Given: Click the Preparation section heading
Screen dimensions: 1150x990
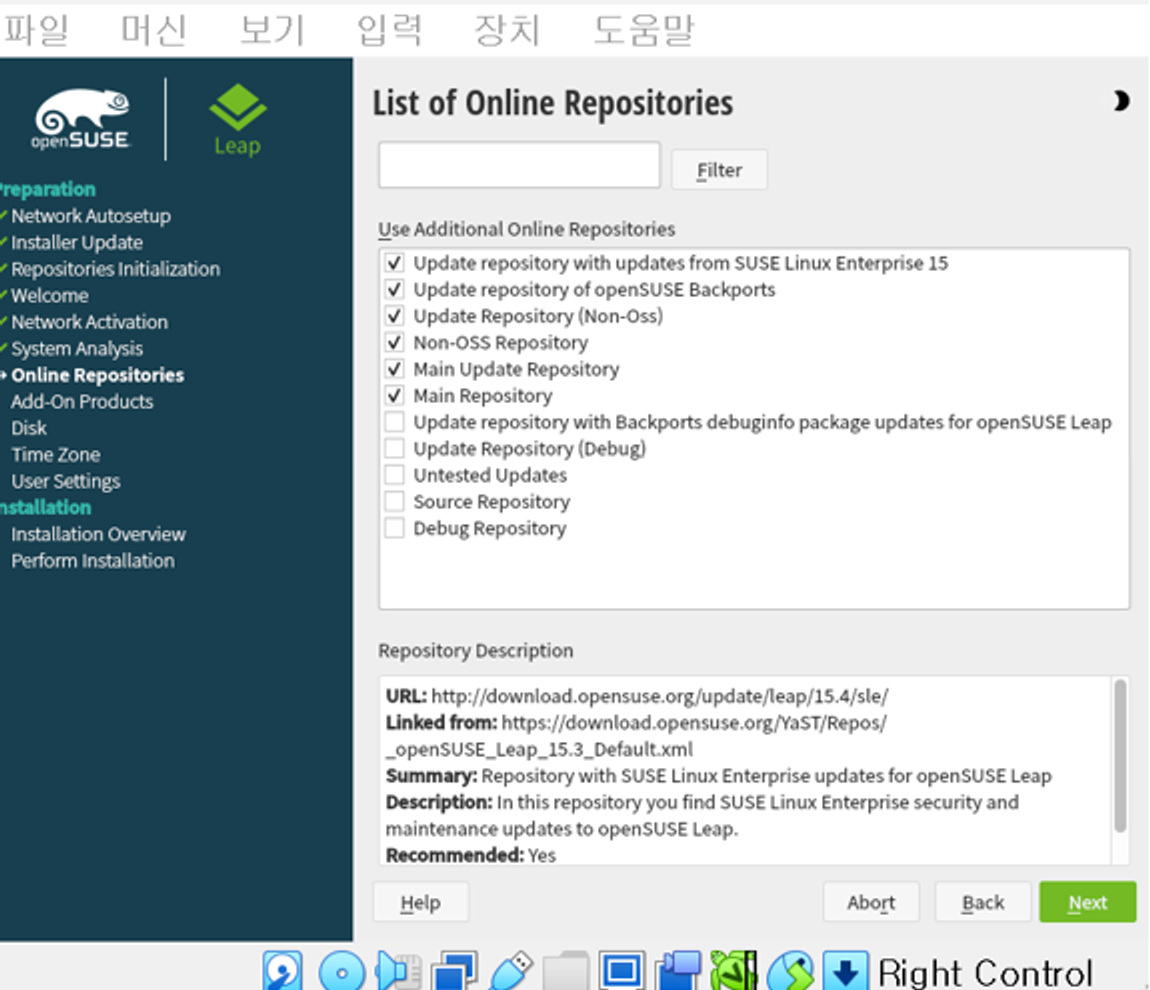Looking at the screenshot, I should 48,189.
